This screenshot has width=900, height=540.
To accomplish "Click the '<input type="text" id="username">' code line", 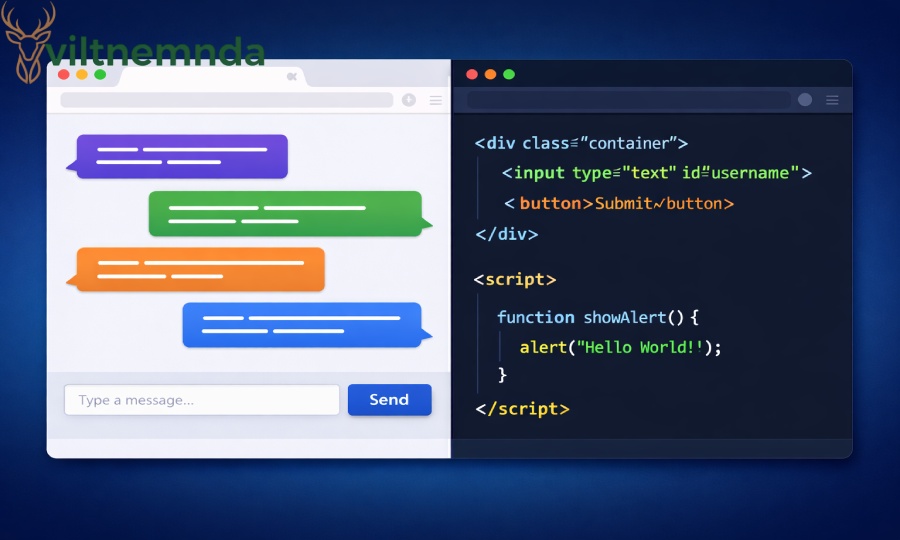I will (657, 173).
